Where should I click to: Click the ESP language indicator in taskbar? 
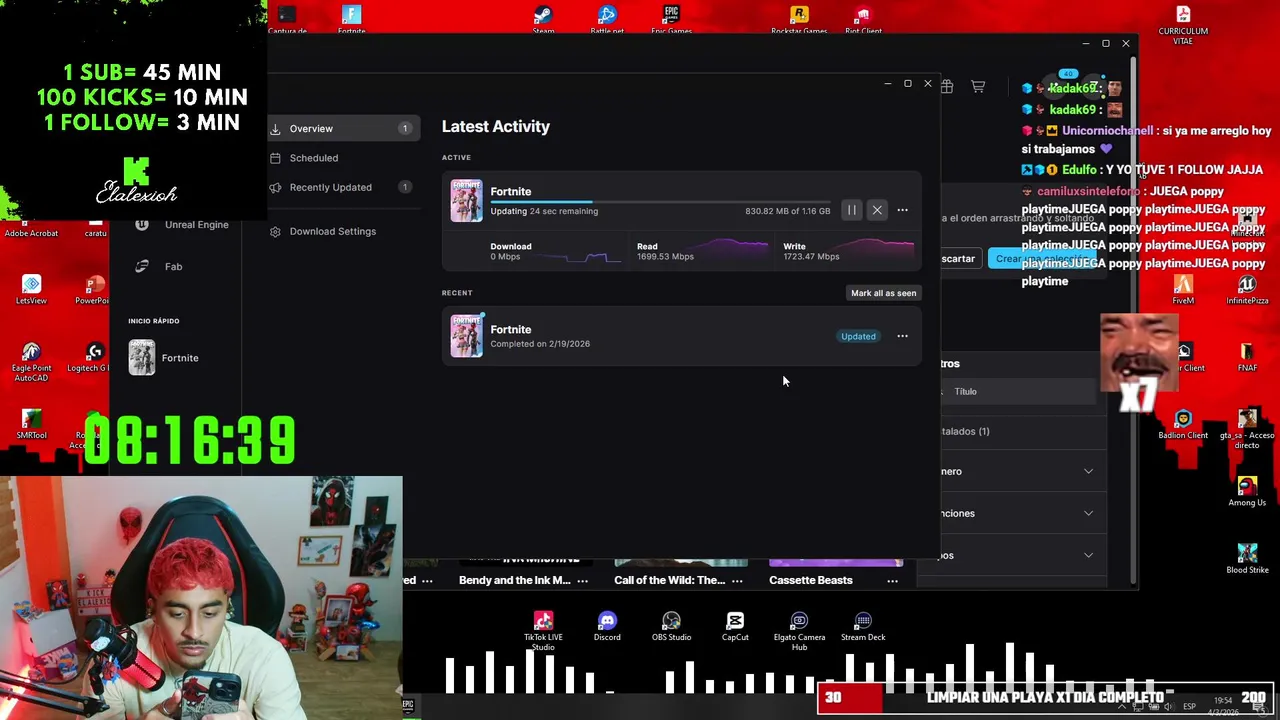point(1189,706)
